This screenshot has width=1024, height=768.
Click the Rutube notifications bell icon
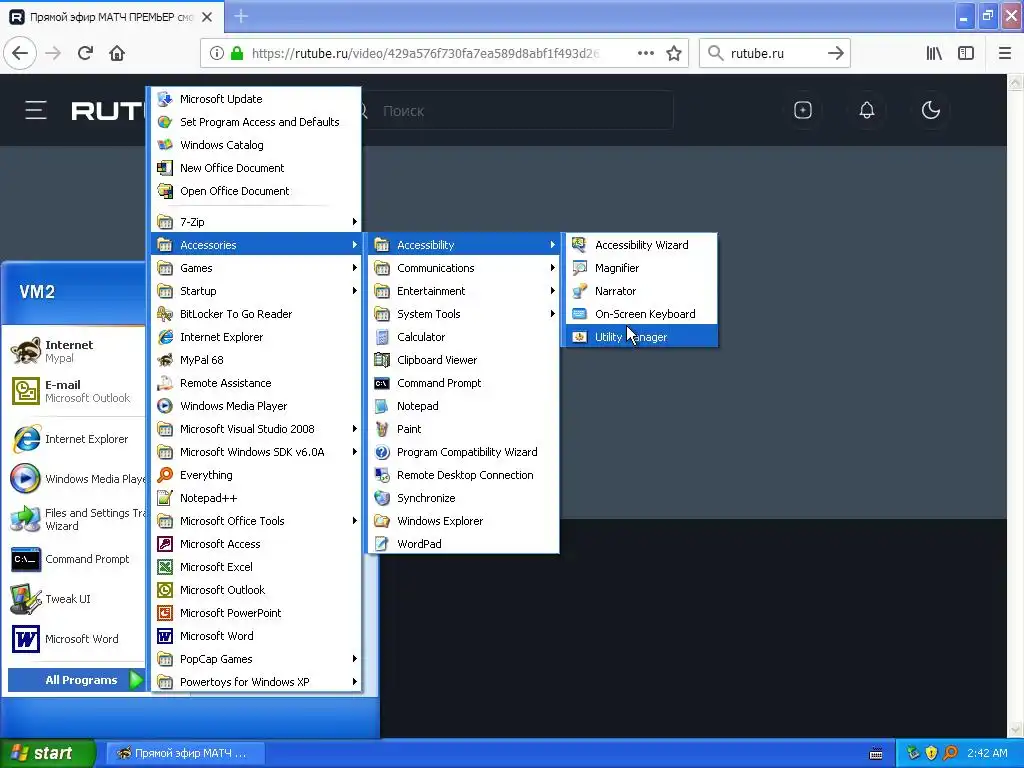coord(867,110)
